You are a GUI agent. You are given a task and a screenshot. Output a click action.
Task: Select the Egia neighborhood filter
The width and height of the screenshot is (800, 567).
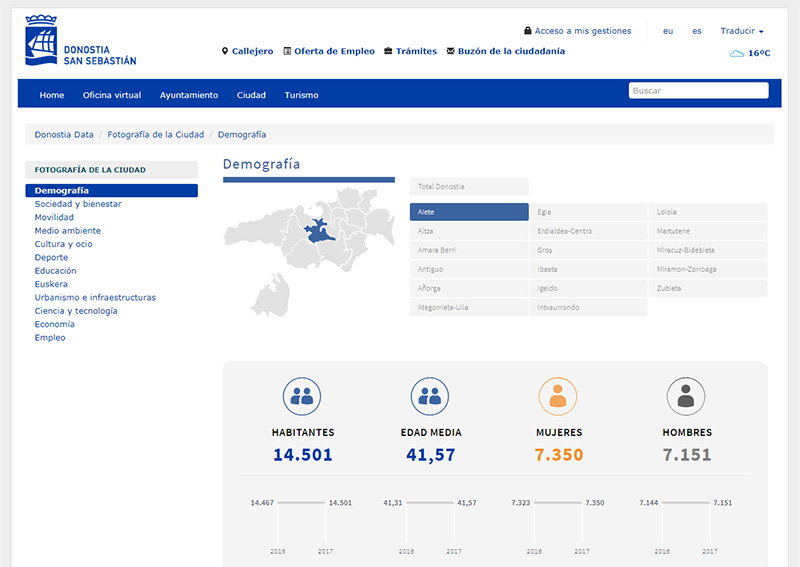pyautogui.click(x=587, y=212)
